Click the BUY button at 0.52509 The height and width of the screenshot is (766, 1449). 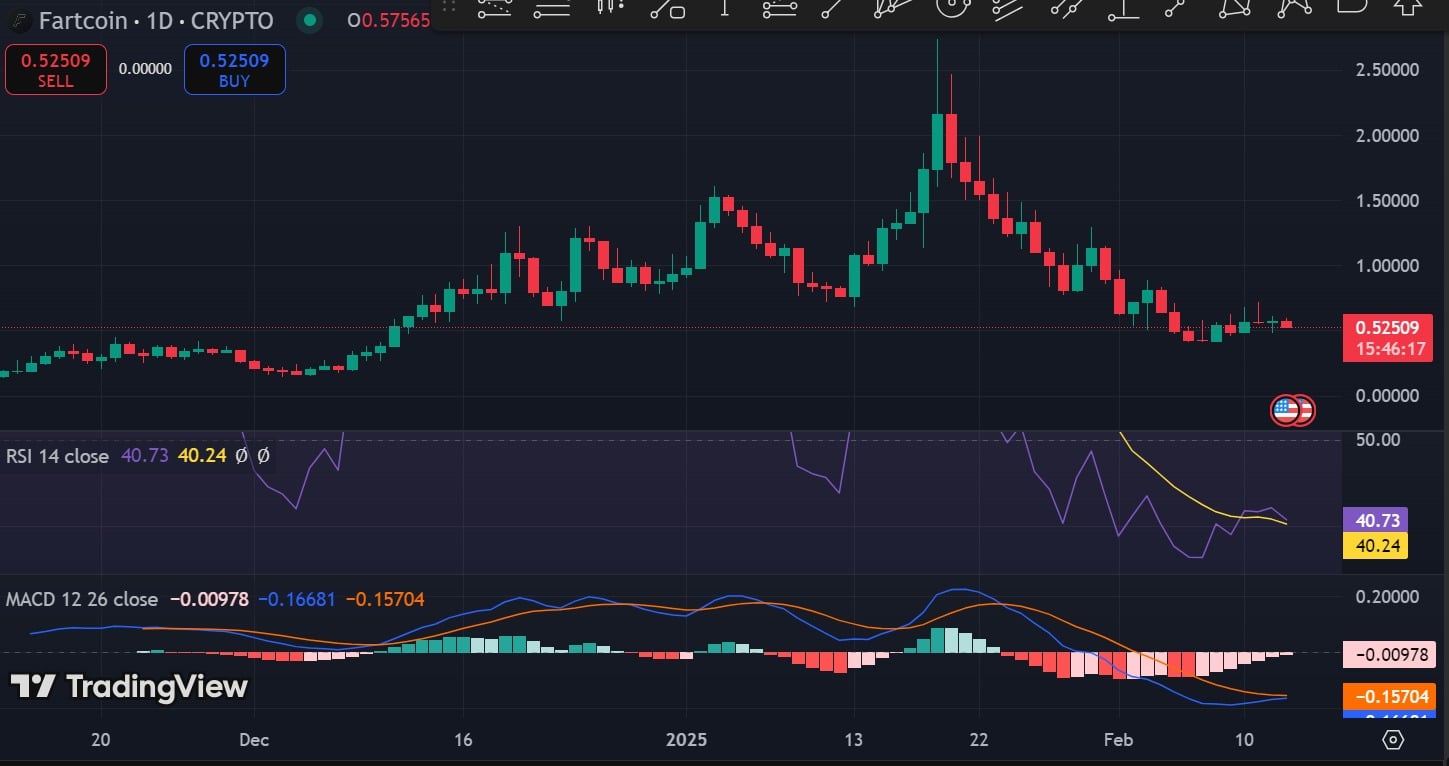[234, 70]
